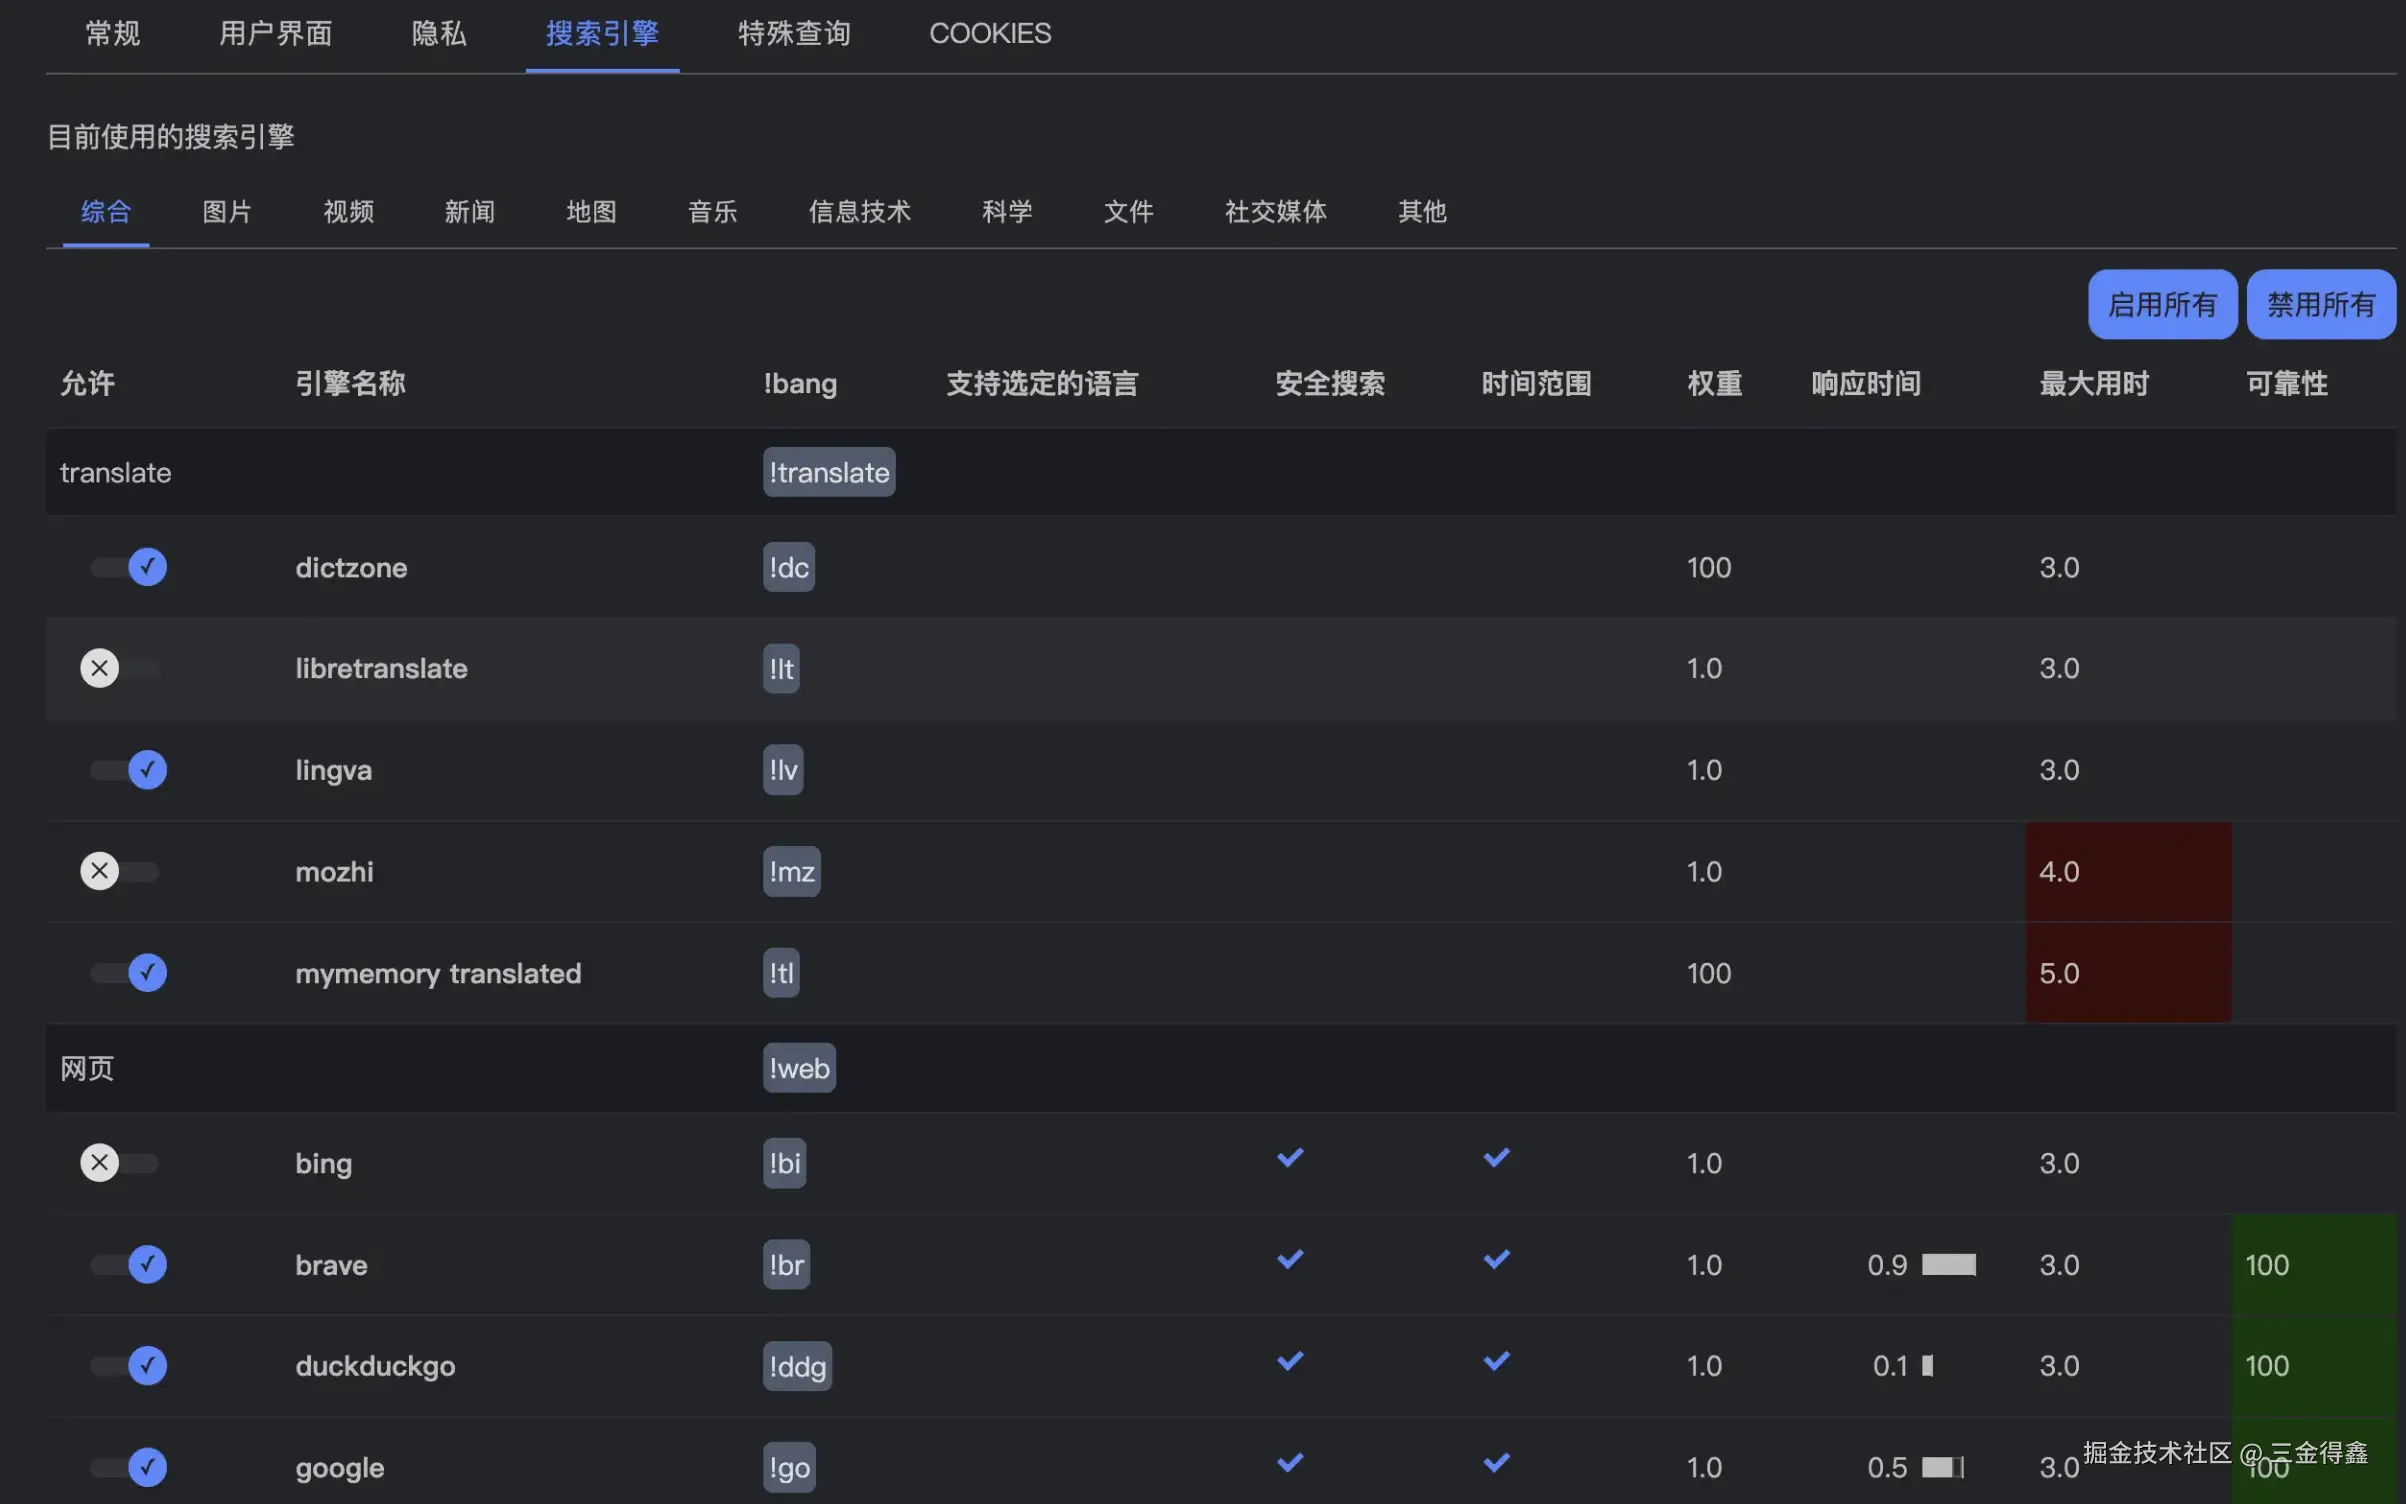Select the 图片 category tab
Viewport: 2406px width, 1504px height.
click(227, 212)
